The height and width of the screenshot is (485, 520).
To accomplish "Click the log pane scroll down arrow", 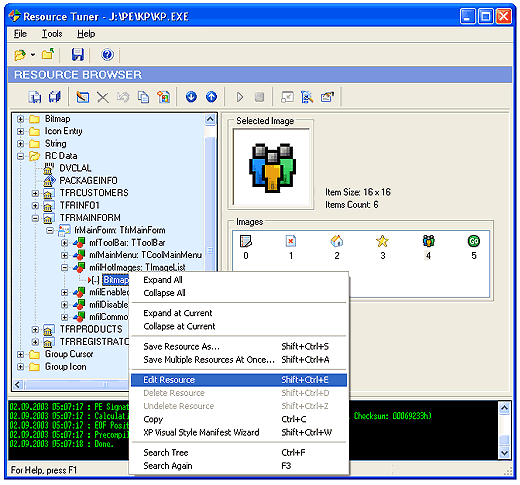I will tap(504, 453).
